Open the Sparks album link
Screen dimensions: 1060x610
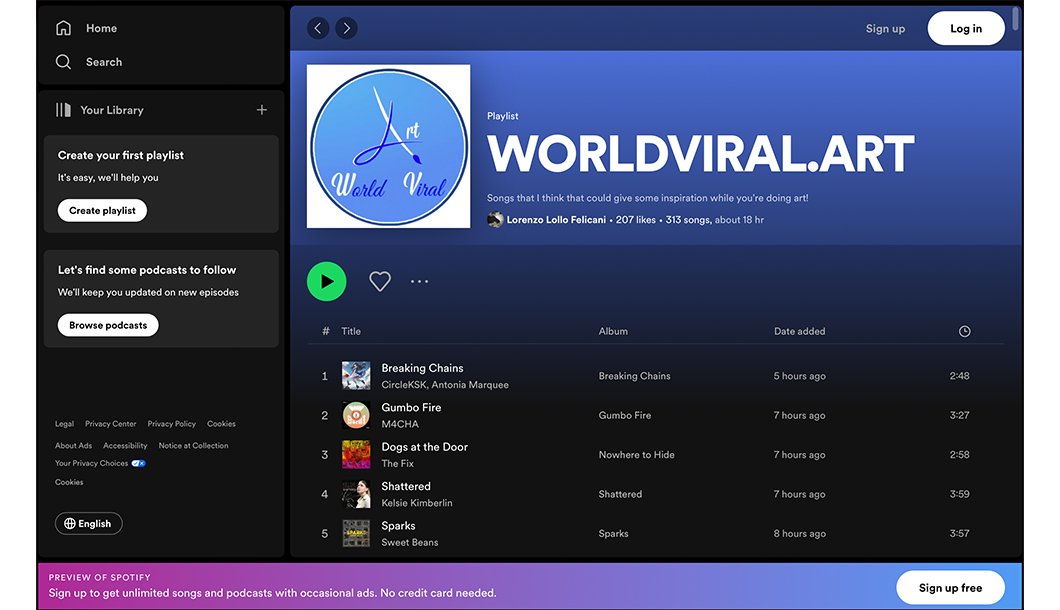[x=614, y=534]
